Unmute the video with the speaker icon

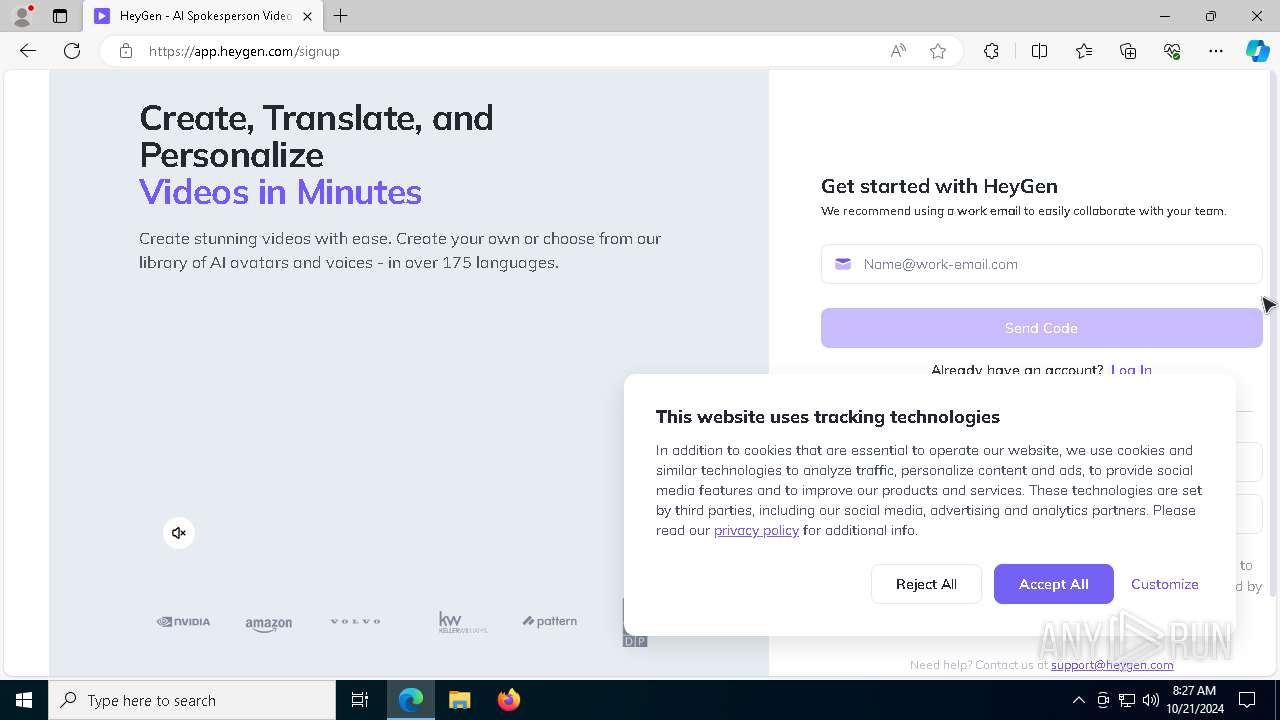coord(179,533)
